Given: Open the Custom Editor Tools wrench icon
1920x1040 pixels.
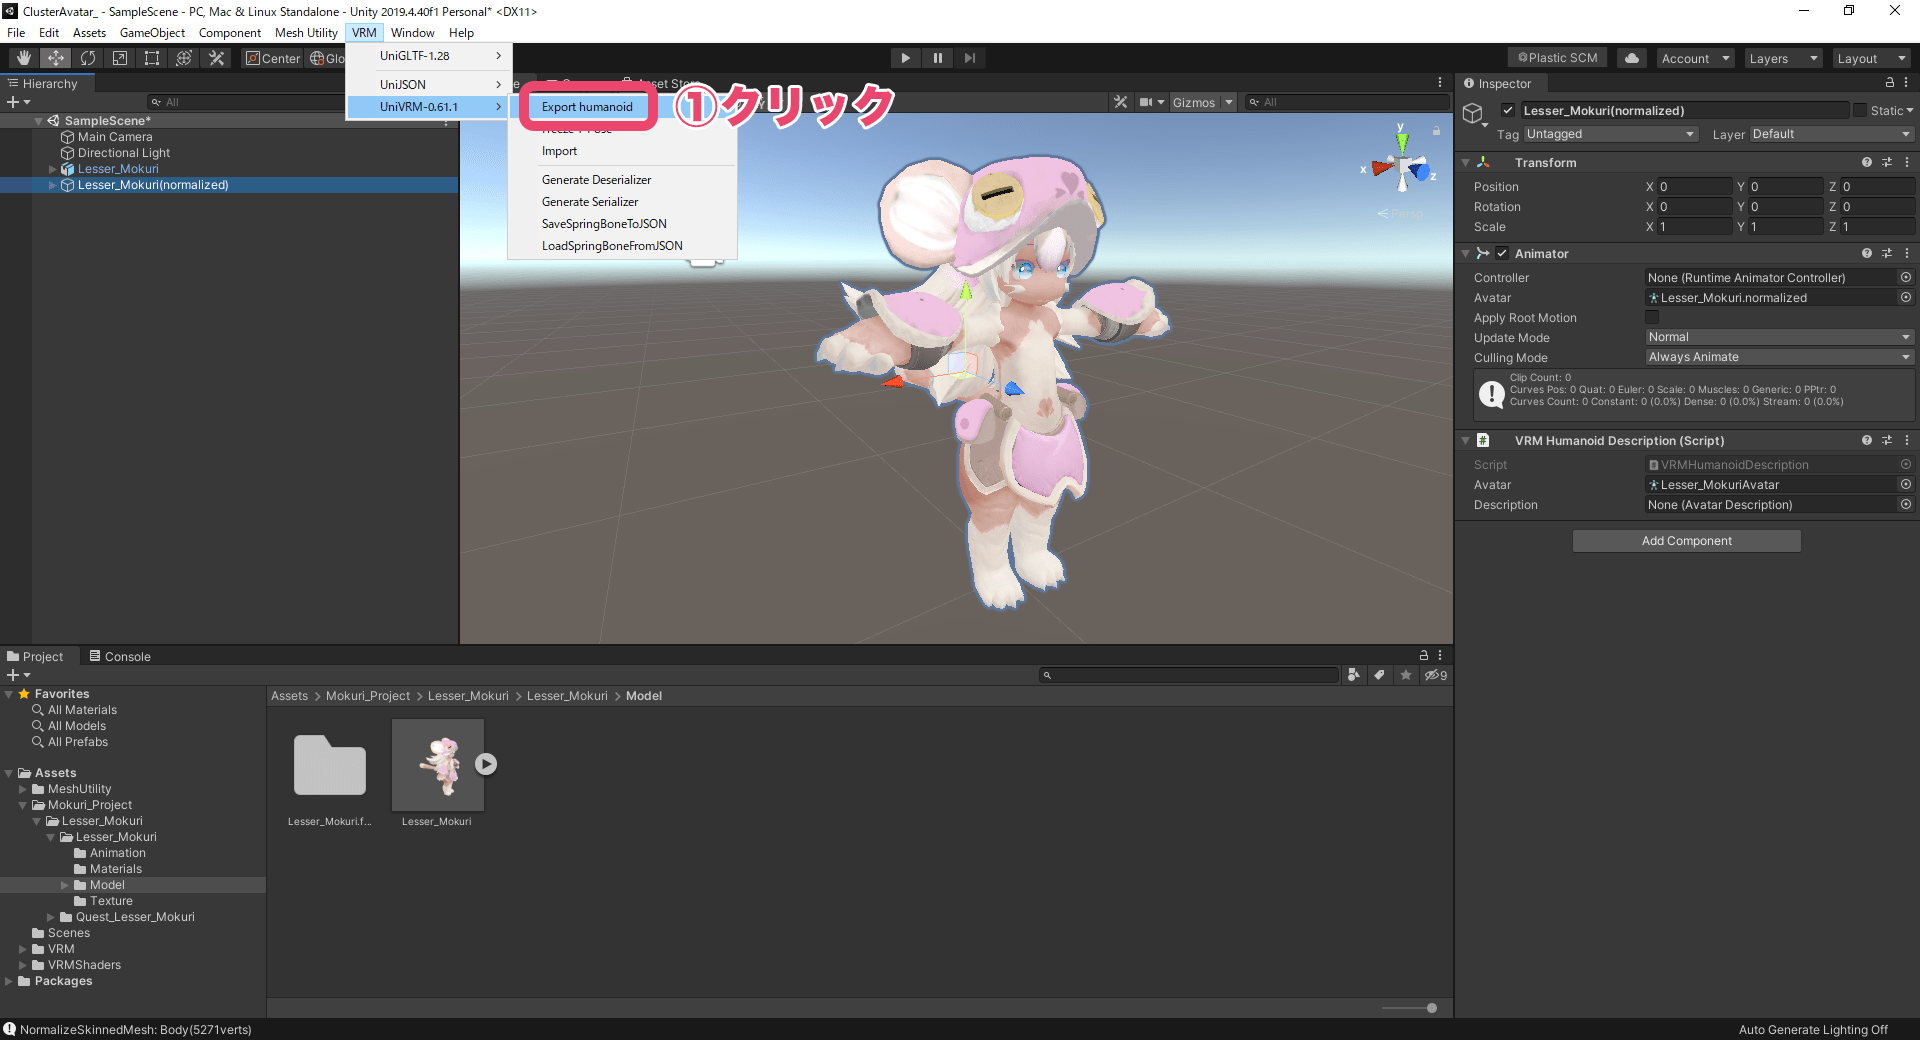Looking at the screenshot, I should coord(216,57).
